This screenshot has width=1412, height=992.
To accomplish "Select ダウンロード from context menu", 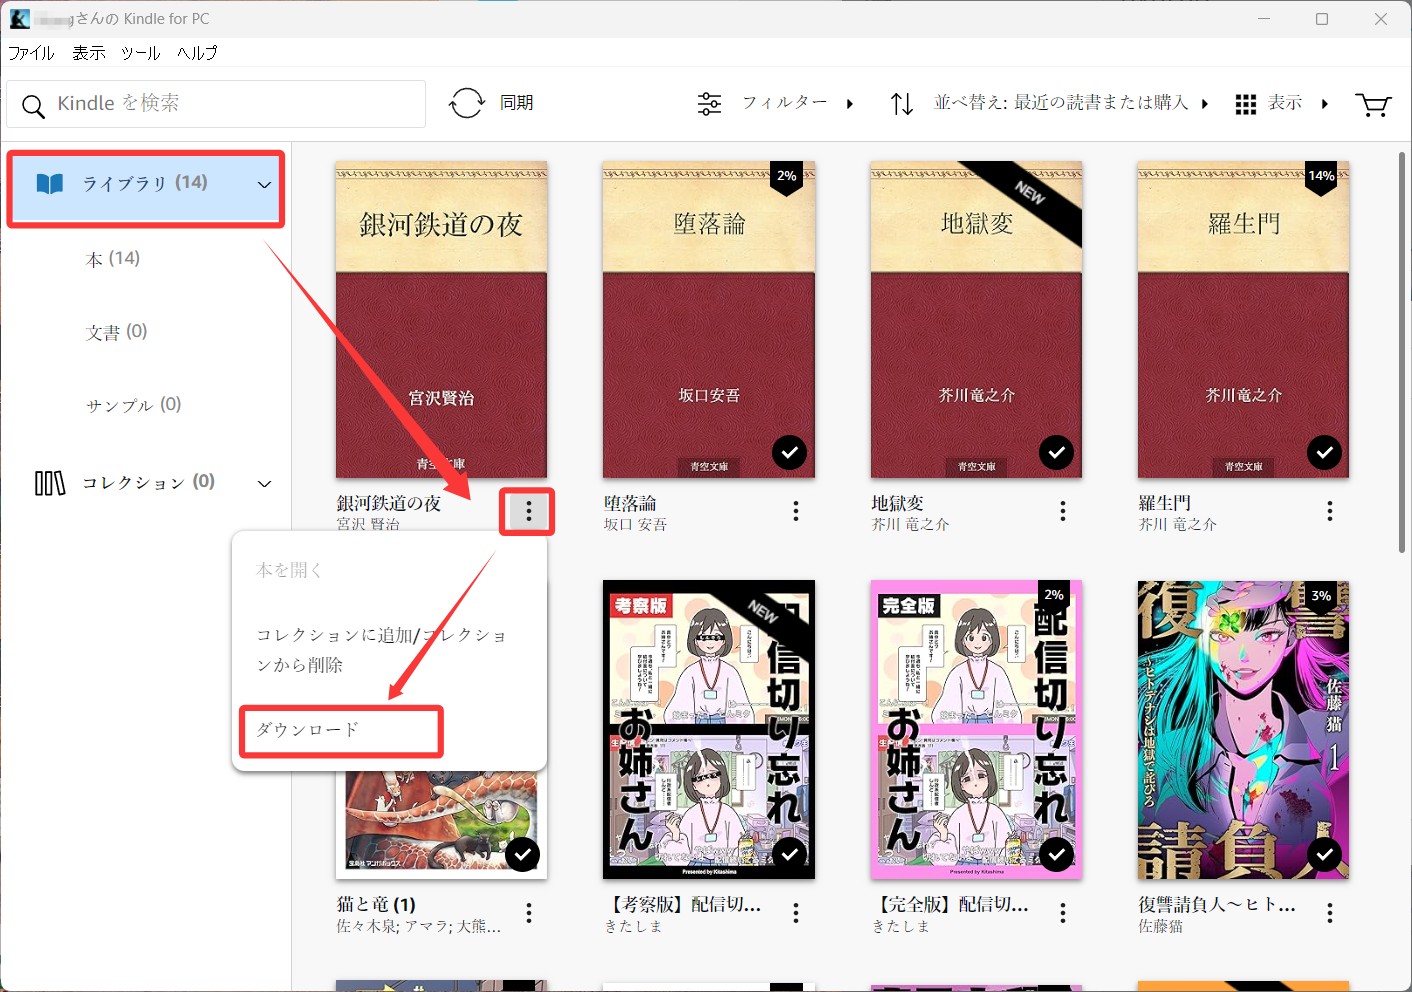I will pos(308,730).
